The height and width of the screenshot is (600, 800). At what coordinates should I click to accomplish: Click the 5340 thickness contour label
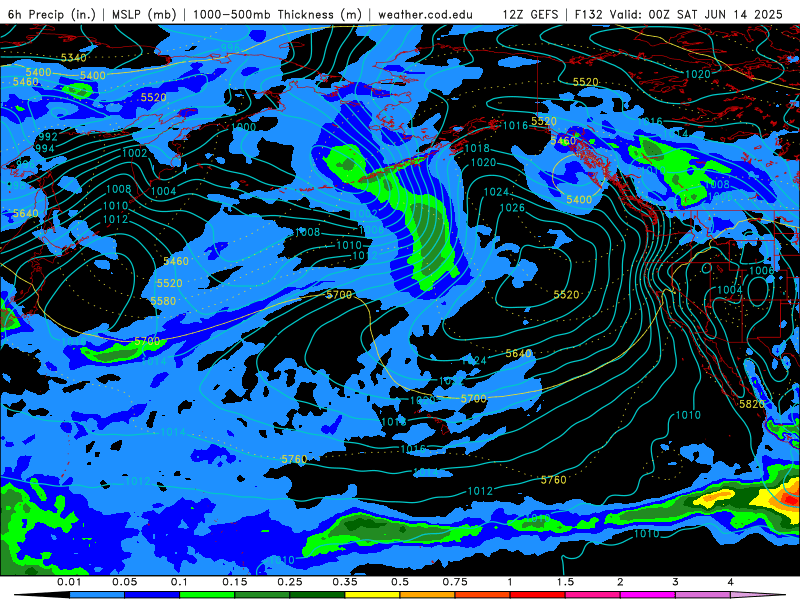[x=74, y=58]
